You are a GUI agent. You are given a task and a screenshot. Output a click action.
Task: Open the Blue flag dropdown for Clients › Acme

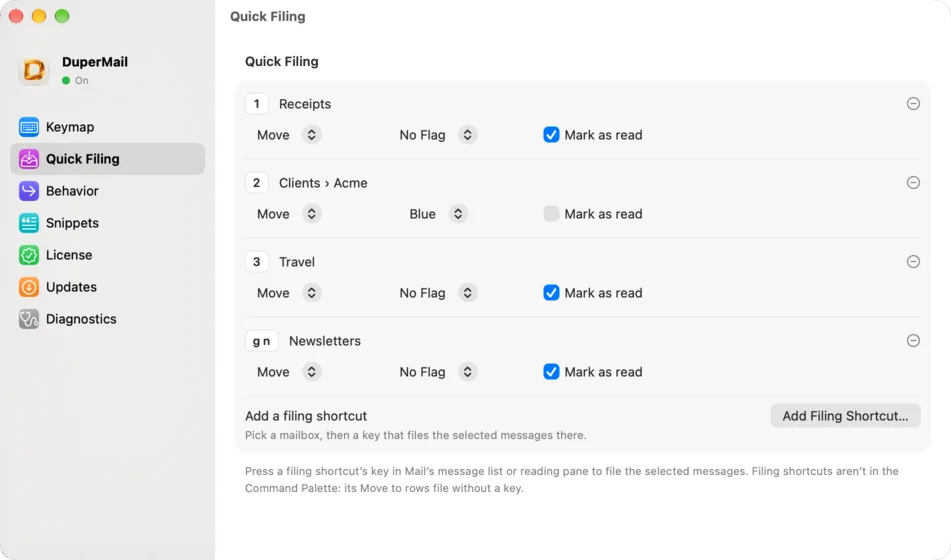(438, 214)
